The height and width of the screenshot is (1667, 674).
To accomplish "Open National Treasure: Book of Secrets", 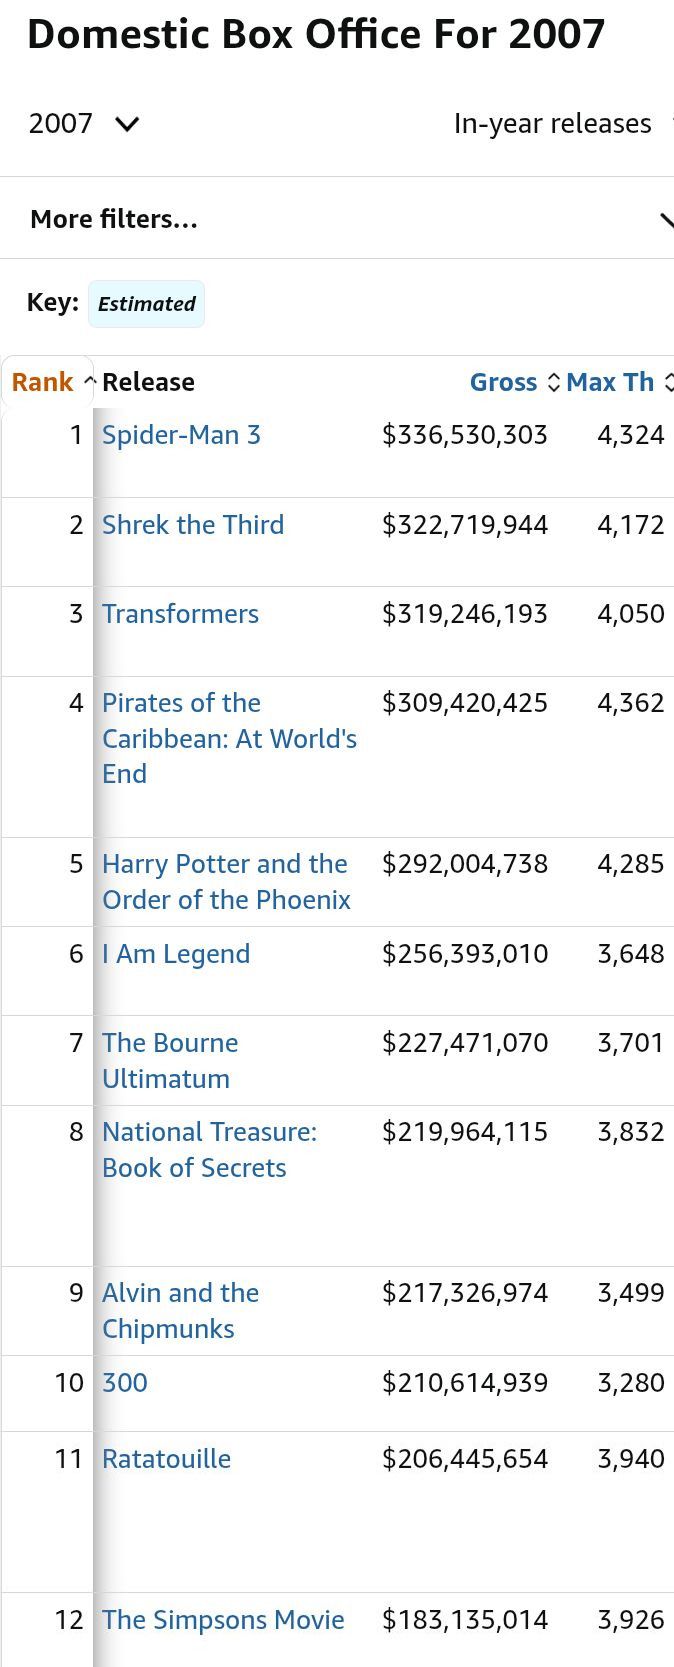I will click(x=209, y=1150).
